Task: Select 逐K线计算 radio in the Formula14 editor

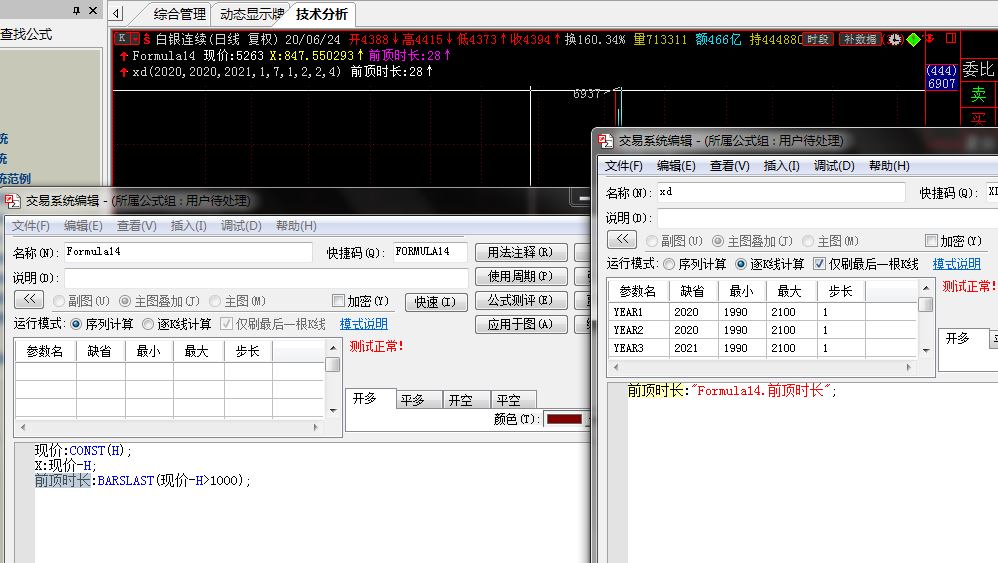Action: [148, 324]
